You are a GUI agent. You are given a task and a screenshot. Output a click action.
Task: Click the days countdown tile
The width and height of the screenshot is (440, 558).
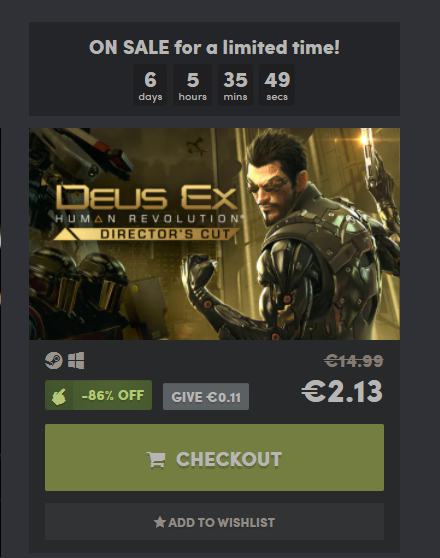(150, 85)
